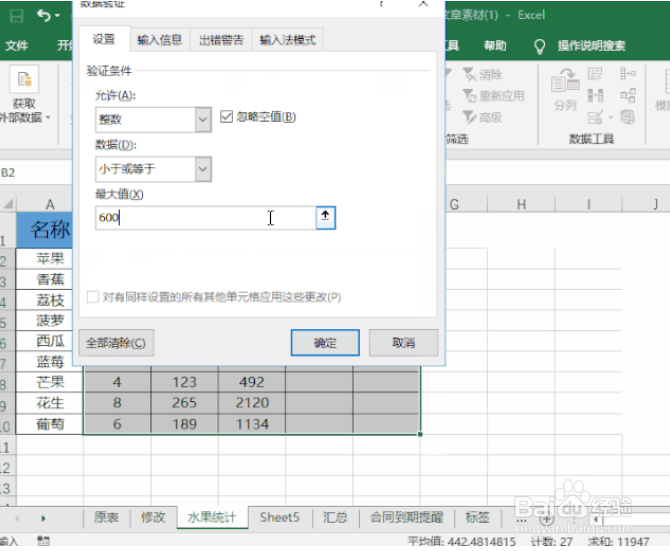Image resolution: width=670 pixels, height=551 pixels.
Task: Switch to the 设置 dialog tab
Action: point(104,39)
